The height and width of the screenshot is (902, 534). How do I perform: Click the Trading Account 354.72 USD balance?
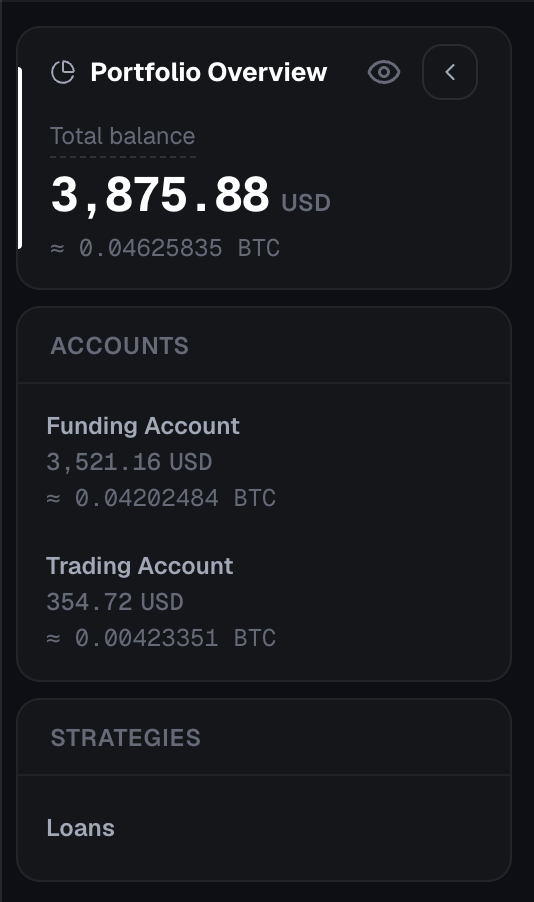click(x=115, y=602)
